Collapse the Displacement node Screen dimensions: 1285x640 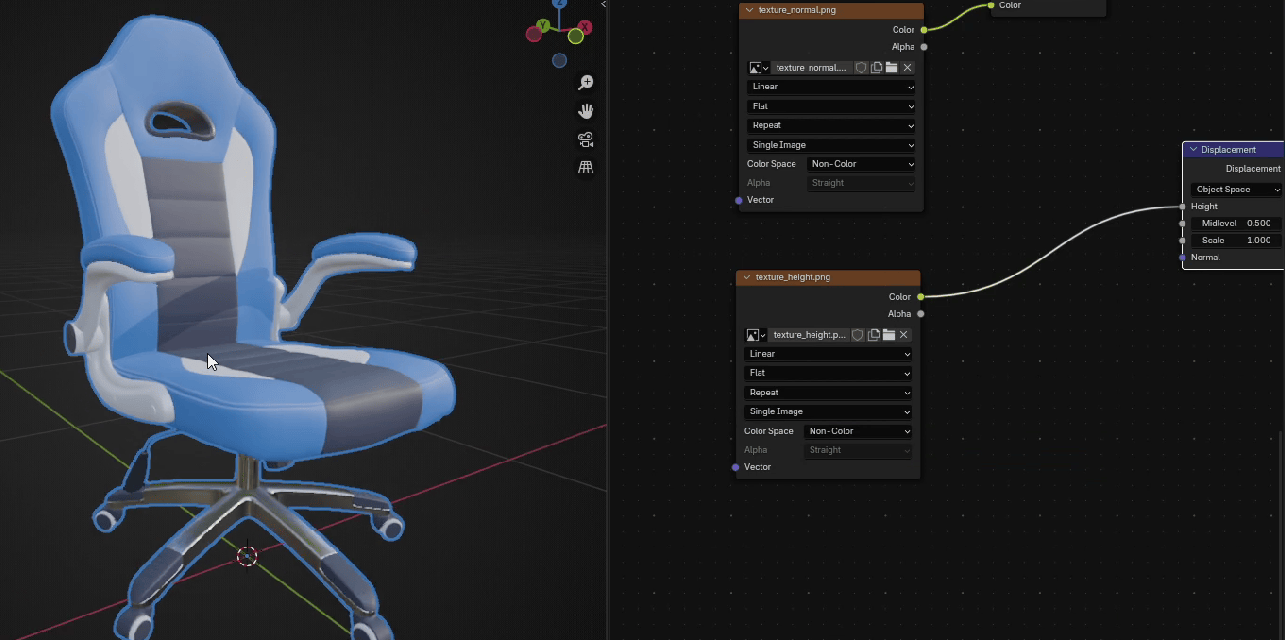(x=1193, y=150)
